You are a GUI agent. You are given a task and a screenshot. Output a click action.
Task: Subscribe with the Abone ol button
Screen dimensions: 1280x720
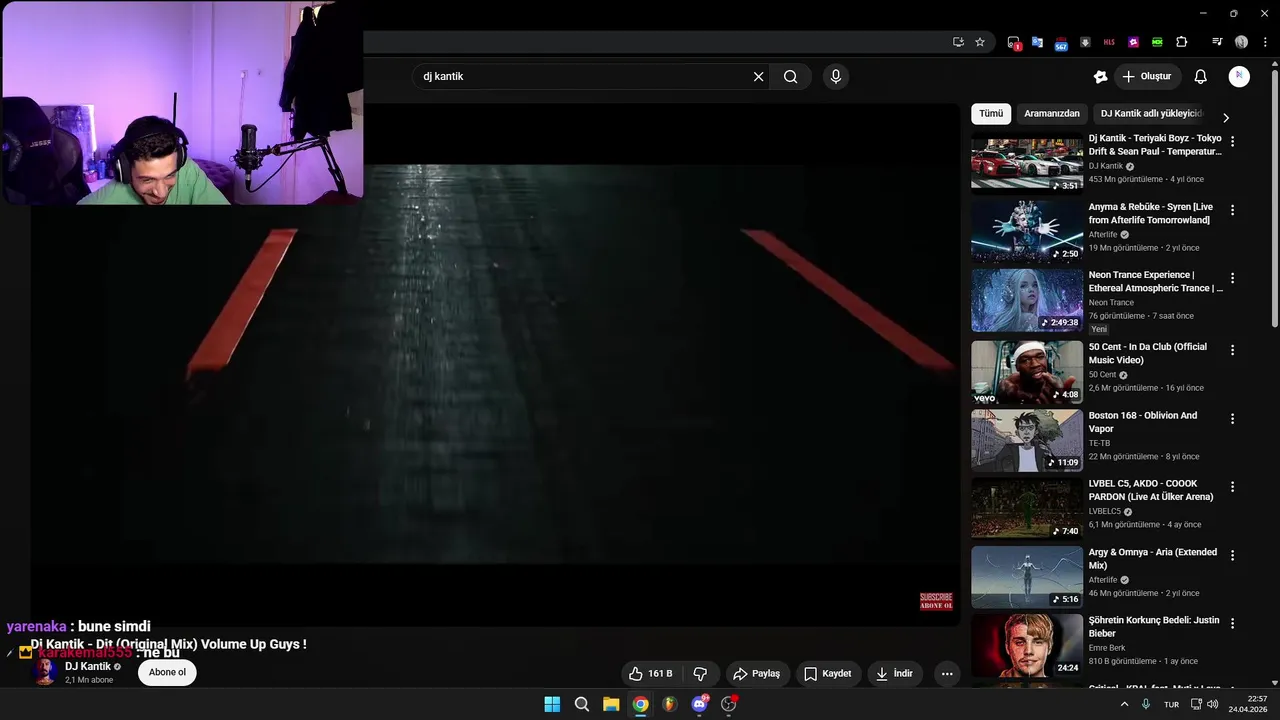click(x=167, y=672)
